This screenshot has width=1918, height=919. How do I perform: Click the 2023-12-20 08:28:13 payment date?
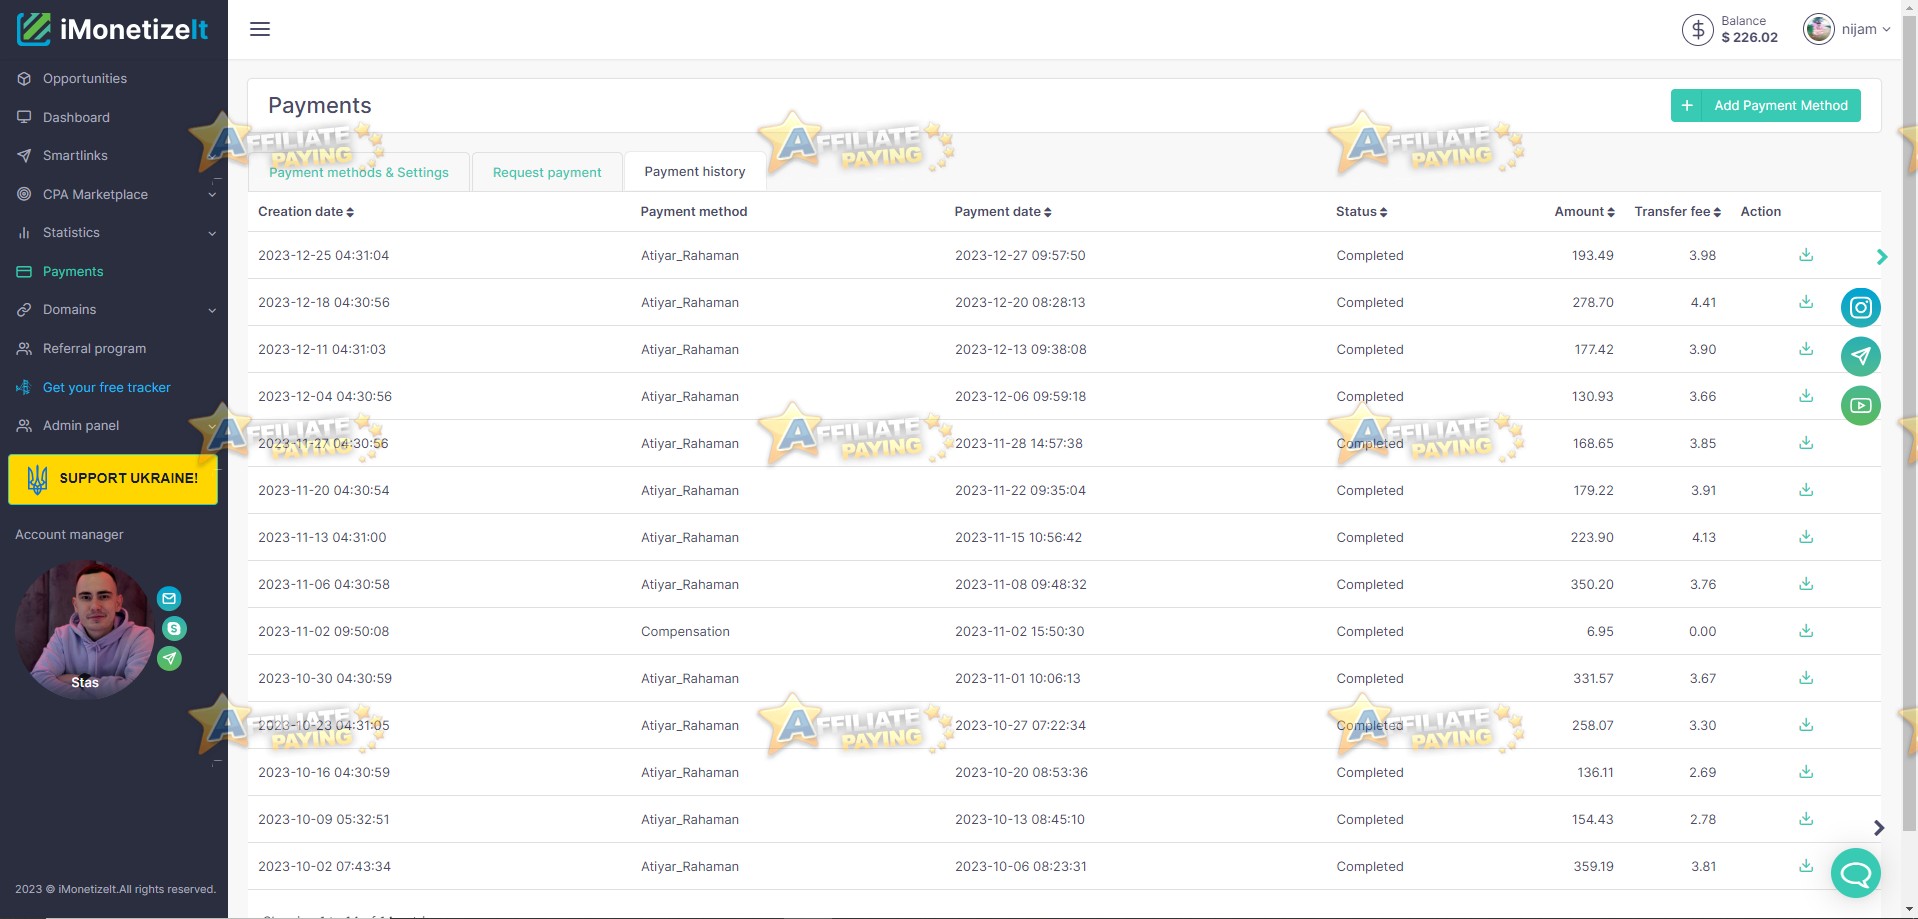[x=1020, y=302]
